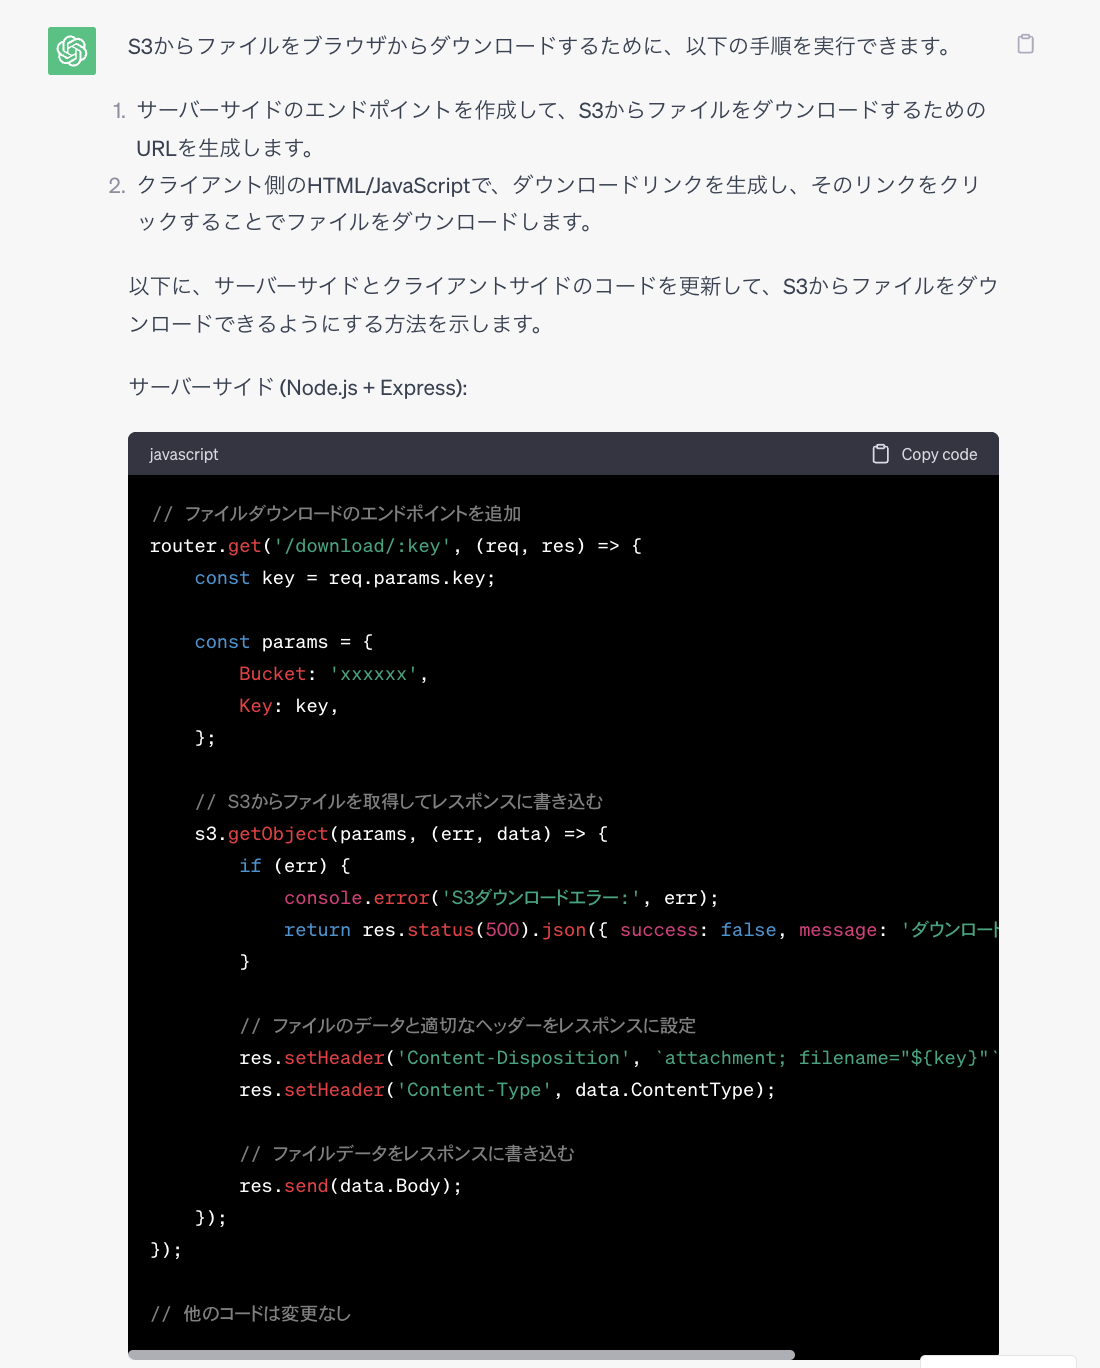This screenshot has width=1100, height=1368.
Task: Click the Content-Disposition setHeader line
Action: 560,1057
